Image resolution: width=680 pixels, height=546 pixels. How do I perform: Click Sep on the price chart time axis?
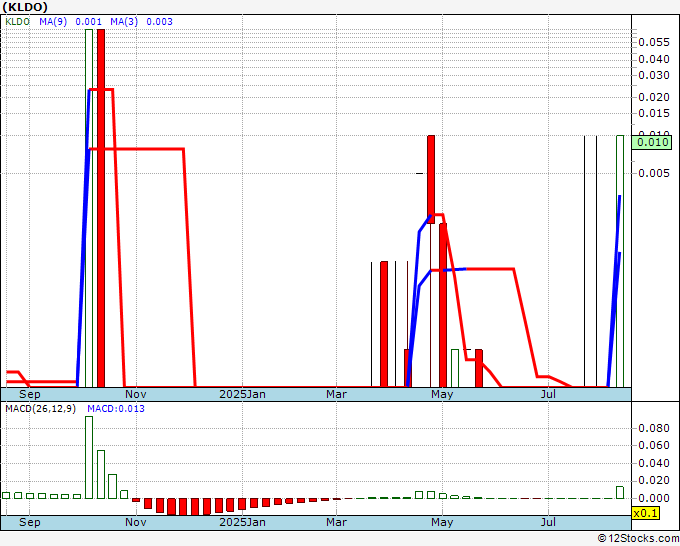(x=29, y=394)
